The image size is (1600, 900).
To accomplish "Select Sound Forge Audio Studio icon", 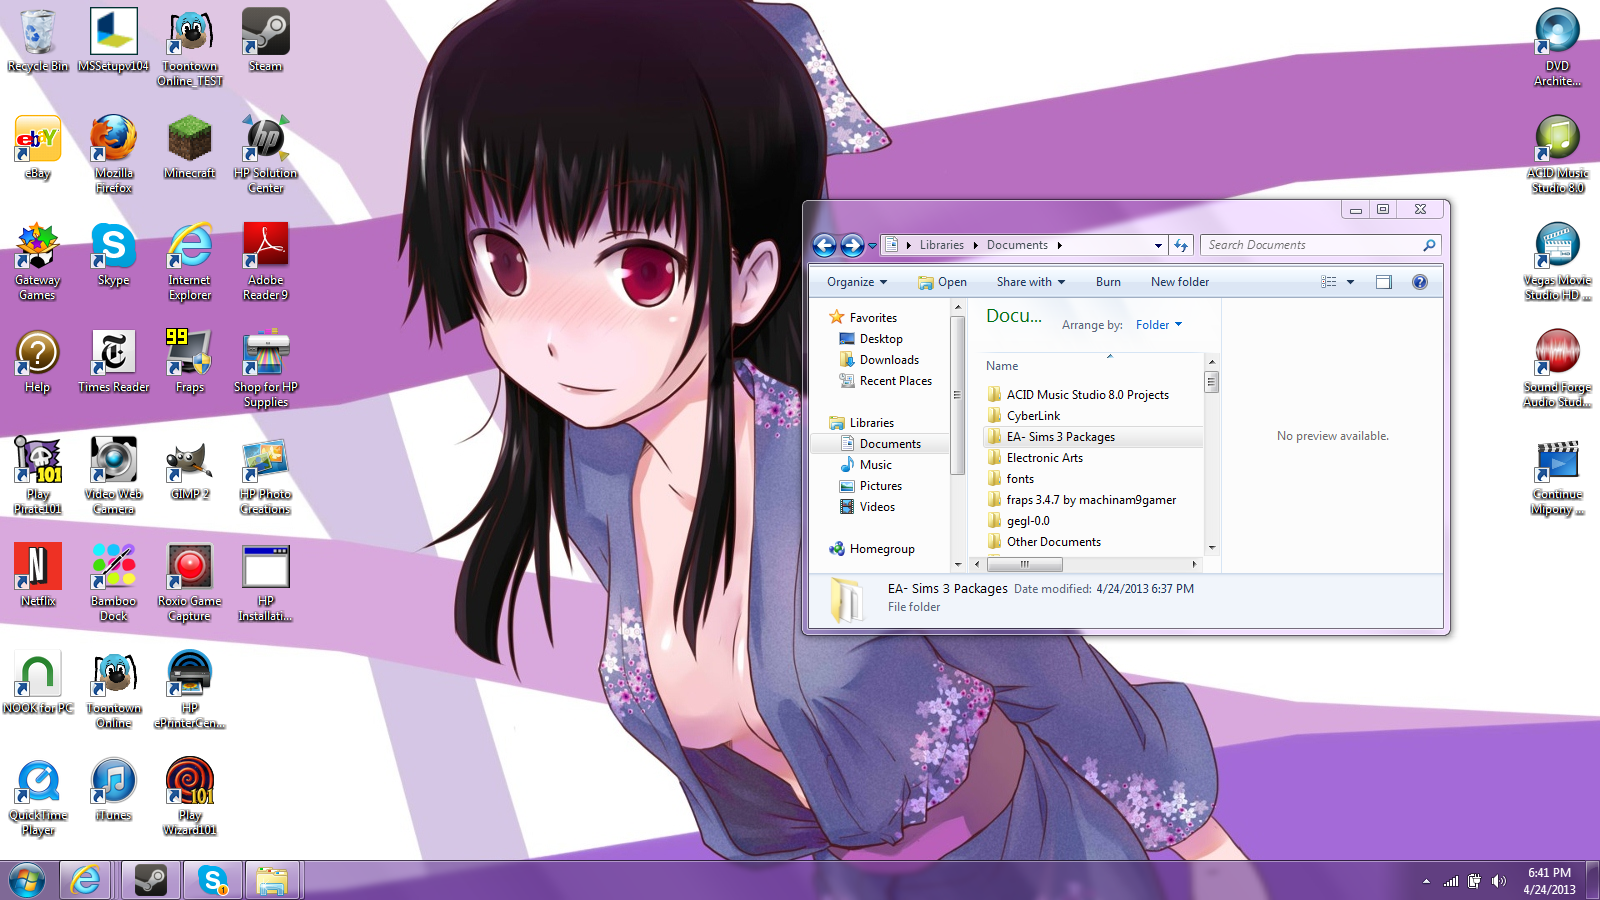I will (1557, 368).
